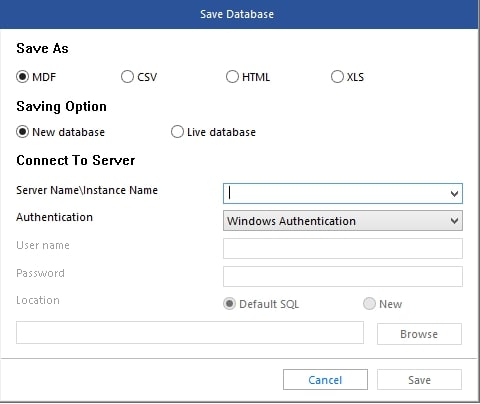Image resolution: width=480 pixels, height=404 pixels.
Task: Select Default SQL location radio button
Action: pyautogui.click(x=229, y=304)
